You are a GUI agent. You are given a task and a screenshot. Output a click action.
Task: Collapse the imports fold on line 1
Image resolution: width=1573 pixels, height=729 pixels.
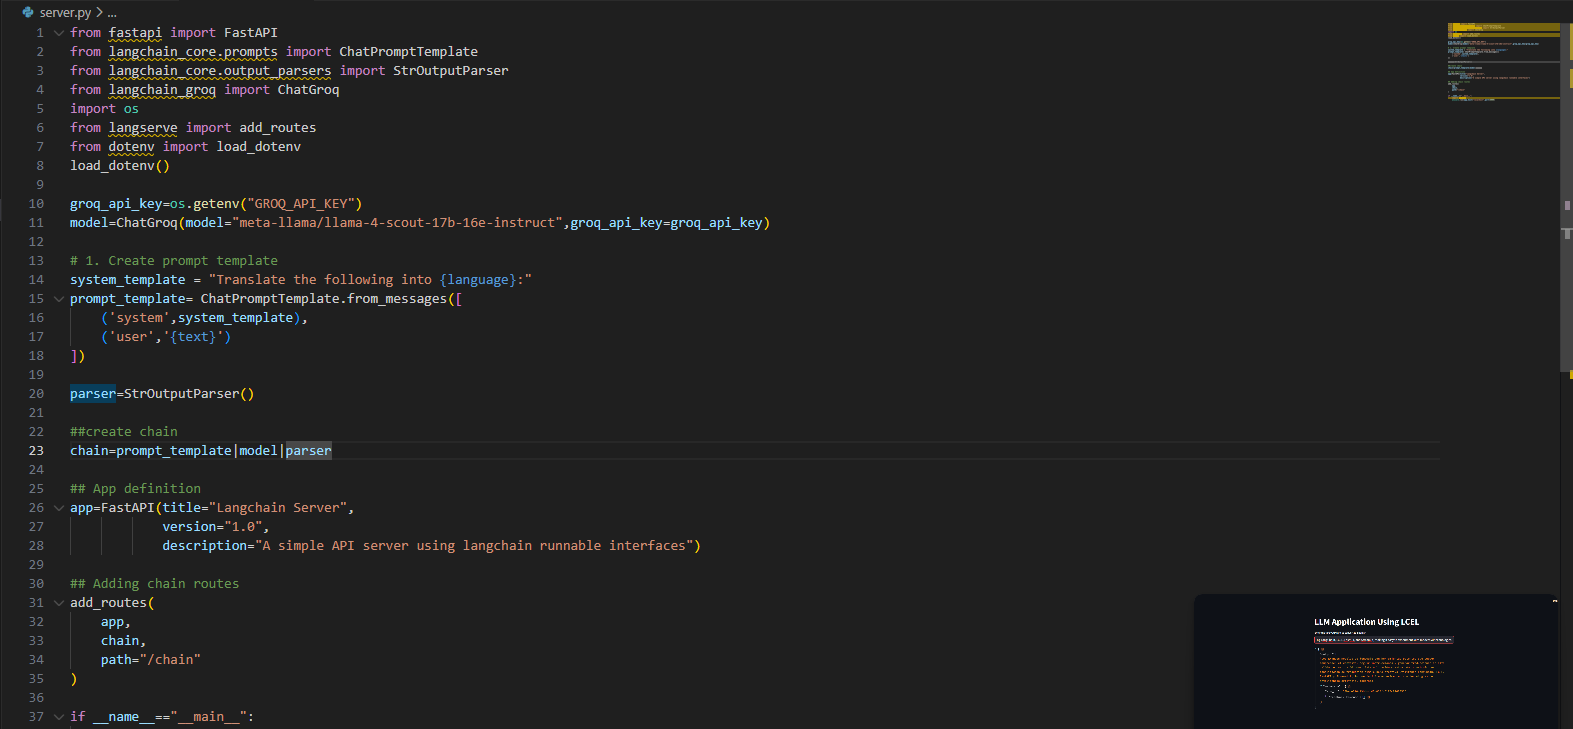point(59,33)
